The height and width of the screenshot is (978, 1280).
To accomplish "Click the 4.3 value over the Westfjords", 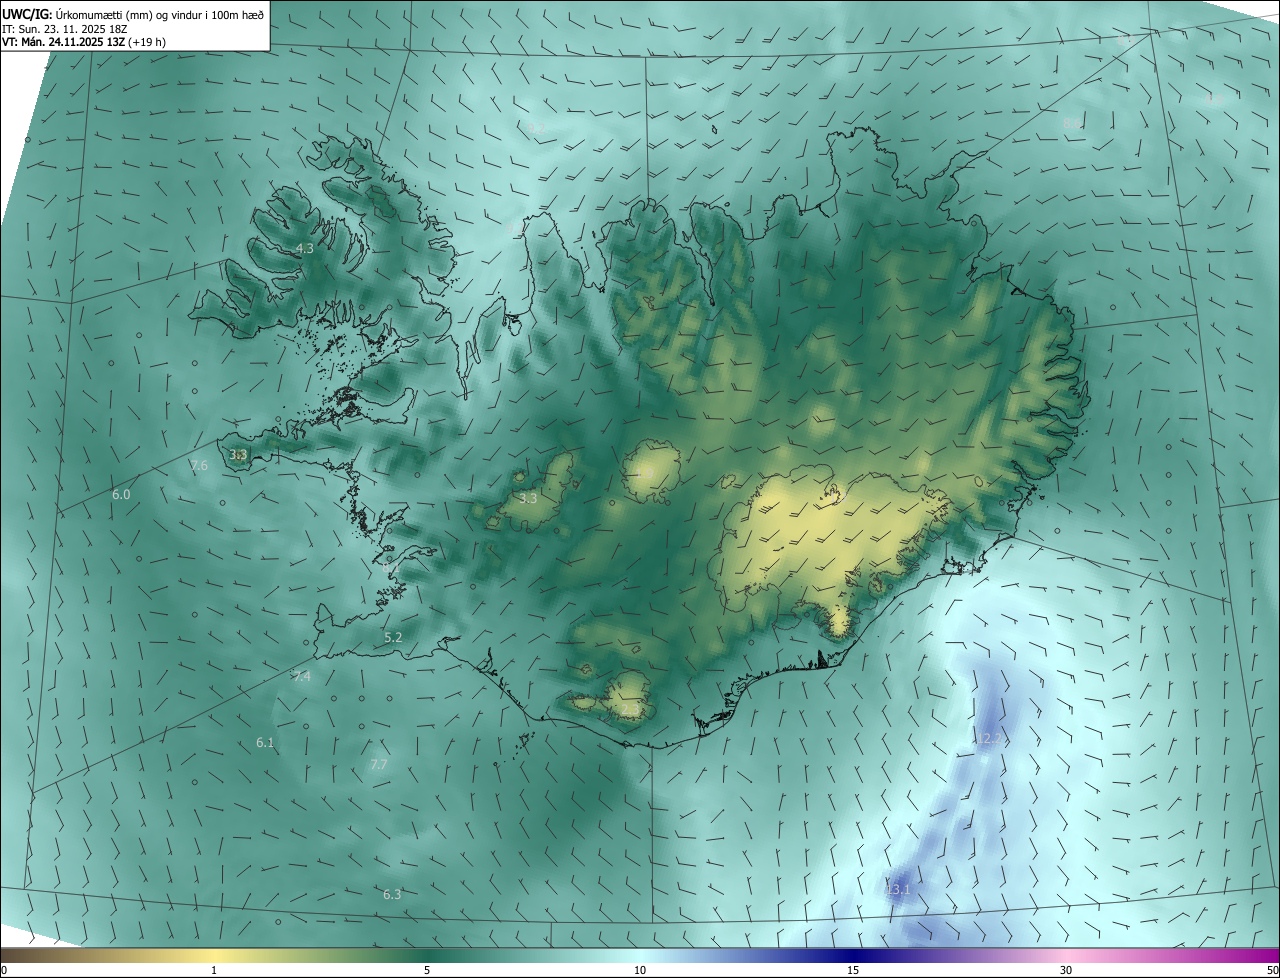I will 304,248.
